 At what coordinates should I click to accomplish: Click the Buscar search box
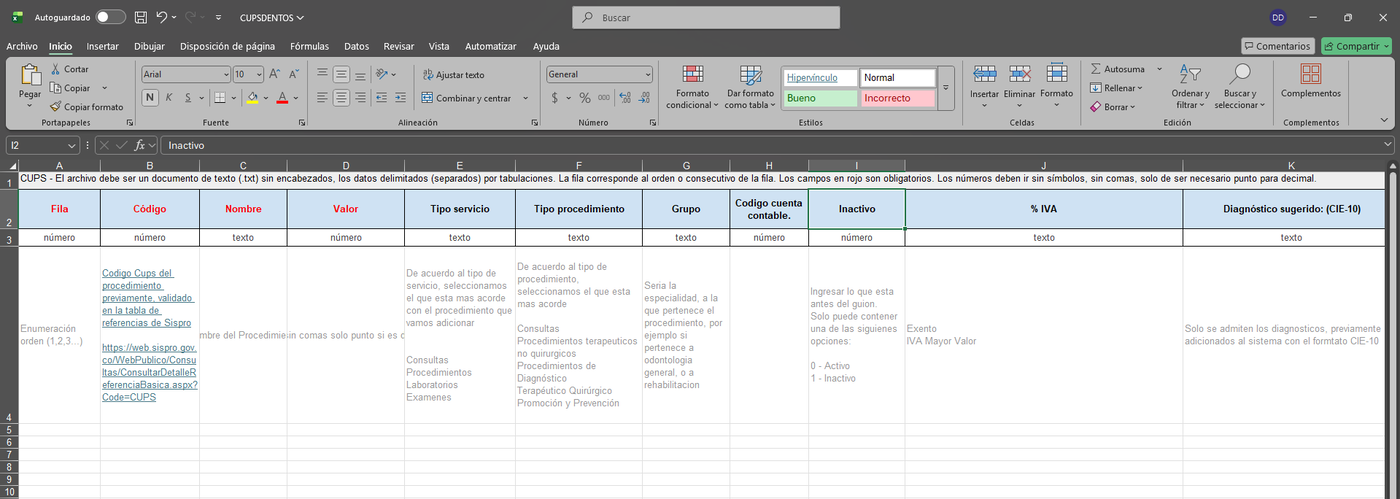click(x=706, y=17)
